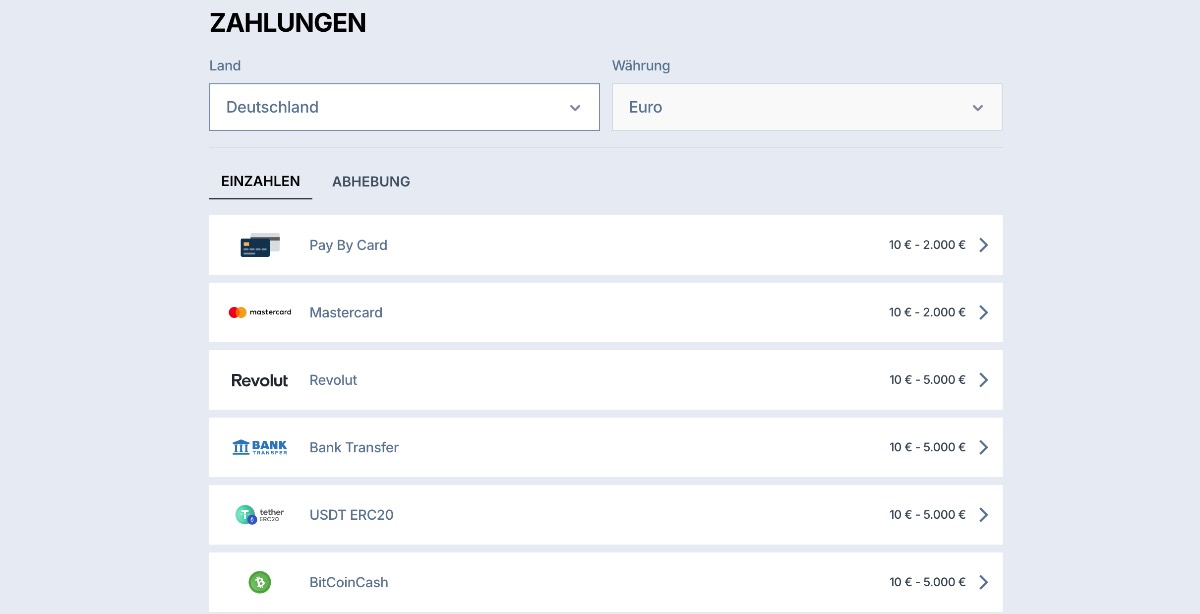Click the chevron arrow on the Mastercard row
1200x614 pixels.
[983, 312]
